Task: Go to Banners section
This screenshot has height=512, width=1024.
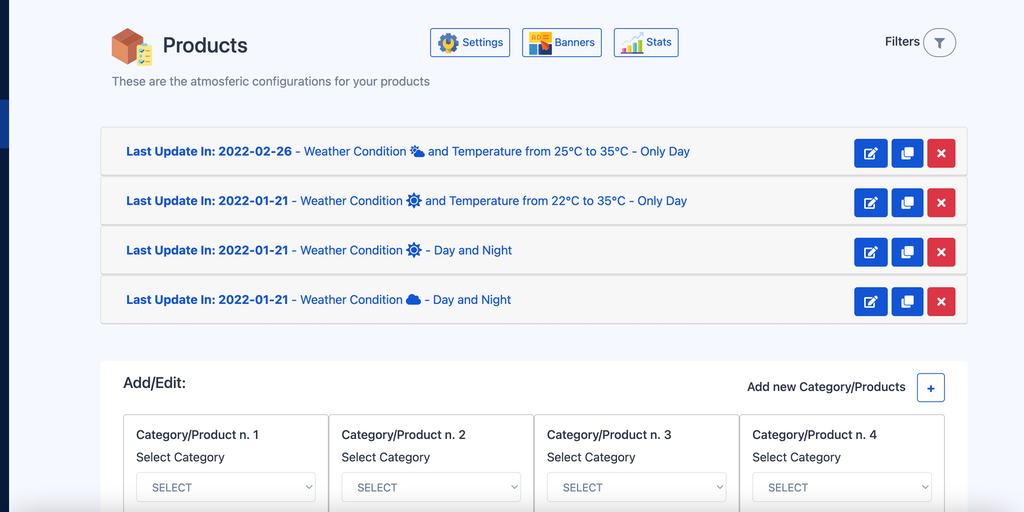Action: (561, 43)
